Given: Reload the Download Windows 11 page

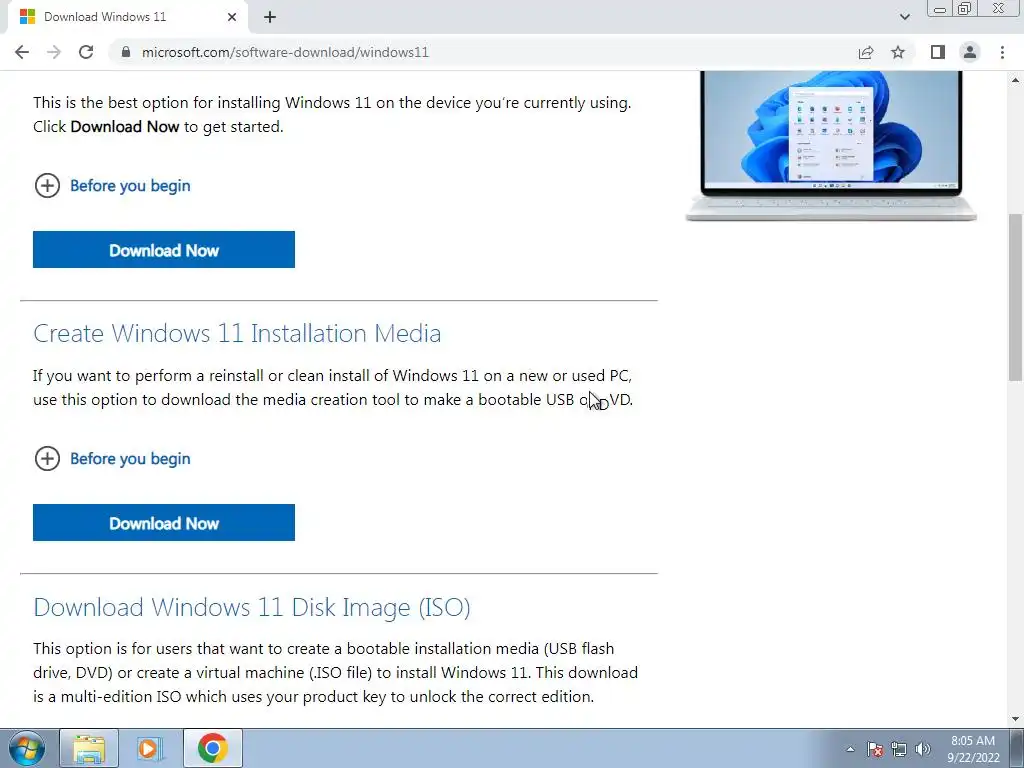Looking at the screenshot, I should (86, 52).
